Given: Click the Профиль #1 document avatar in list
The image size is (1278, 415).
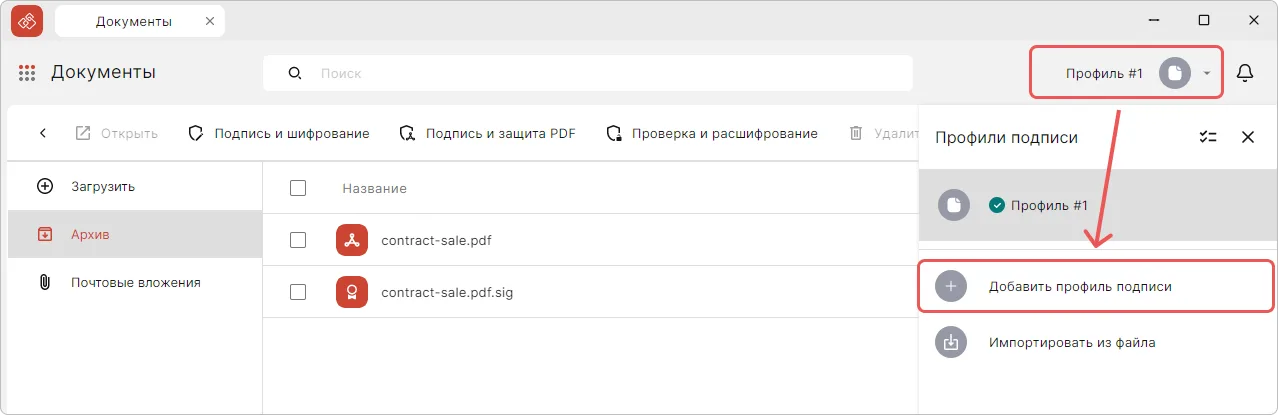Looking at the screenshot, I should (x=954, y=205).
